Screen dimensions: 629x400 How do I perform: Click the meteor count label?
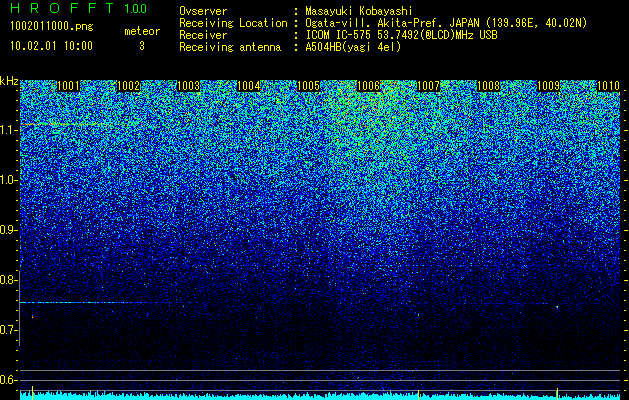click(142, 31)
